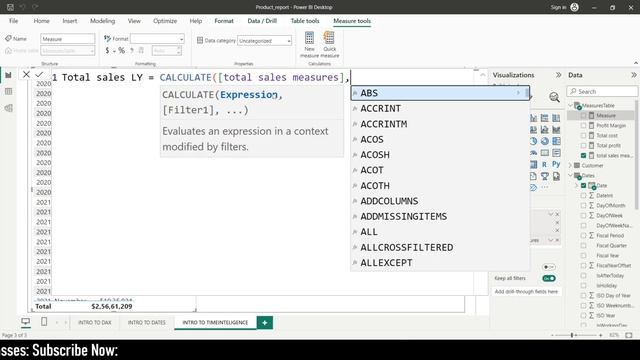The height and width of the screenshot is (360, 640).
Task: Select the trophy-shaped visual icon
Action: 544,176
